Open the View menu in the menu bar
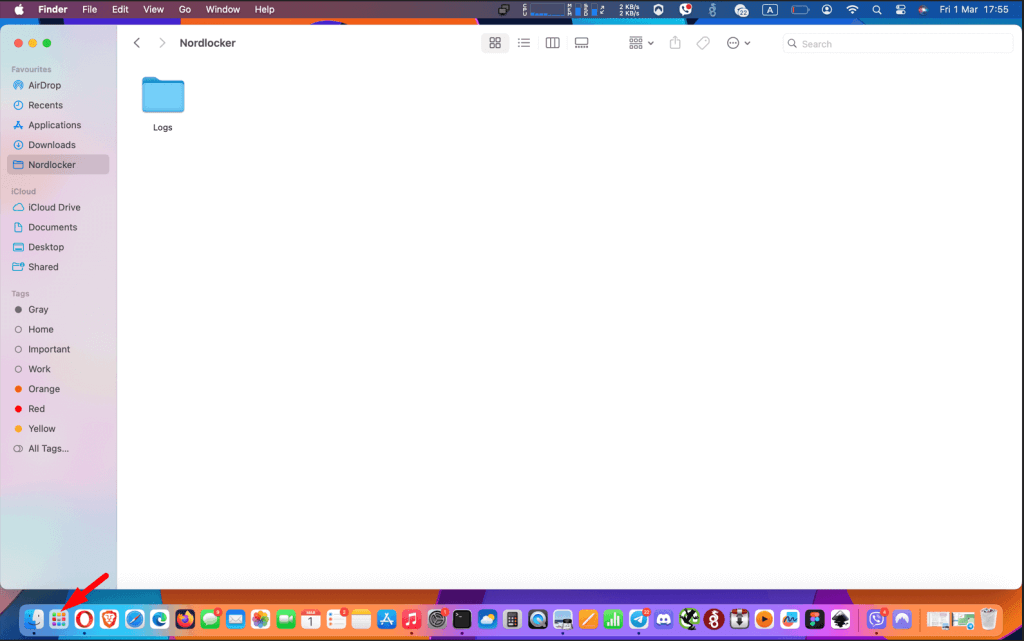This screenshot has height=641, width=1024. 152,9
